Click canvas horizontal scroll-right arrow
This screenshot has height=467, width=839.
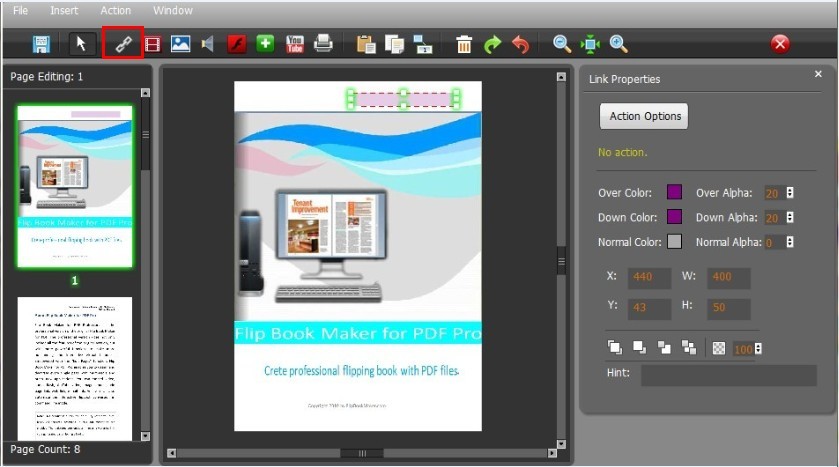click(x=552, y=453)
